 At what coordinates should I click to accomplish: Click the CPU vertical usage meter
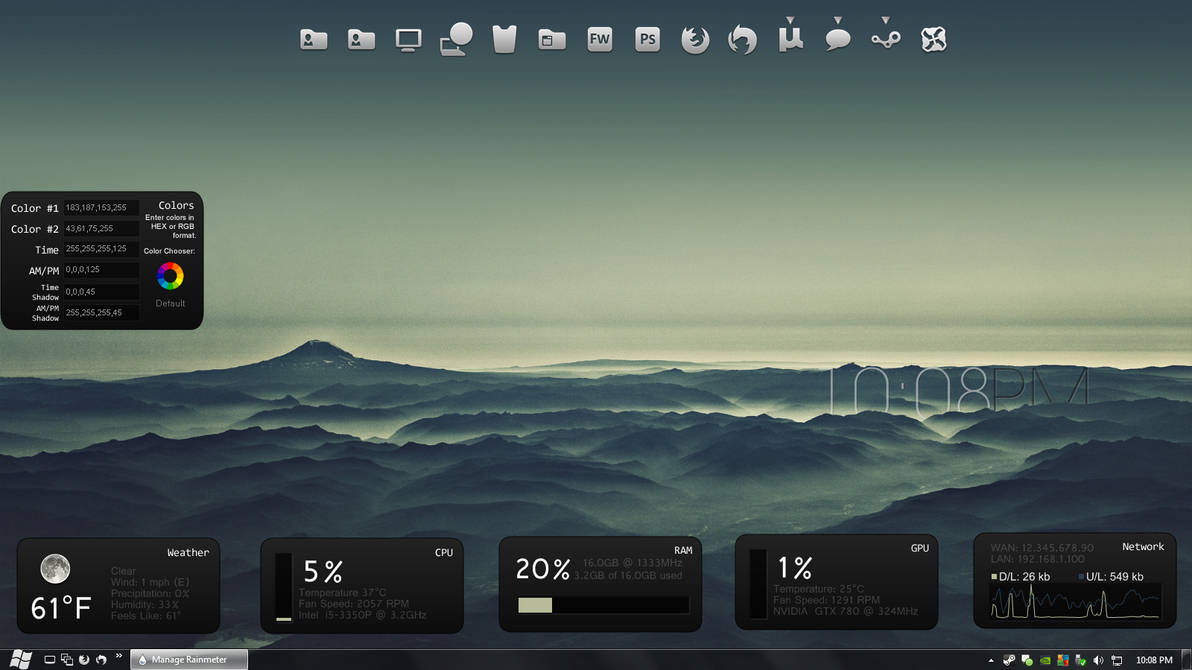click(284, 587)
